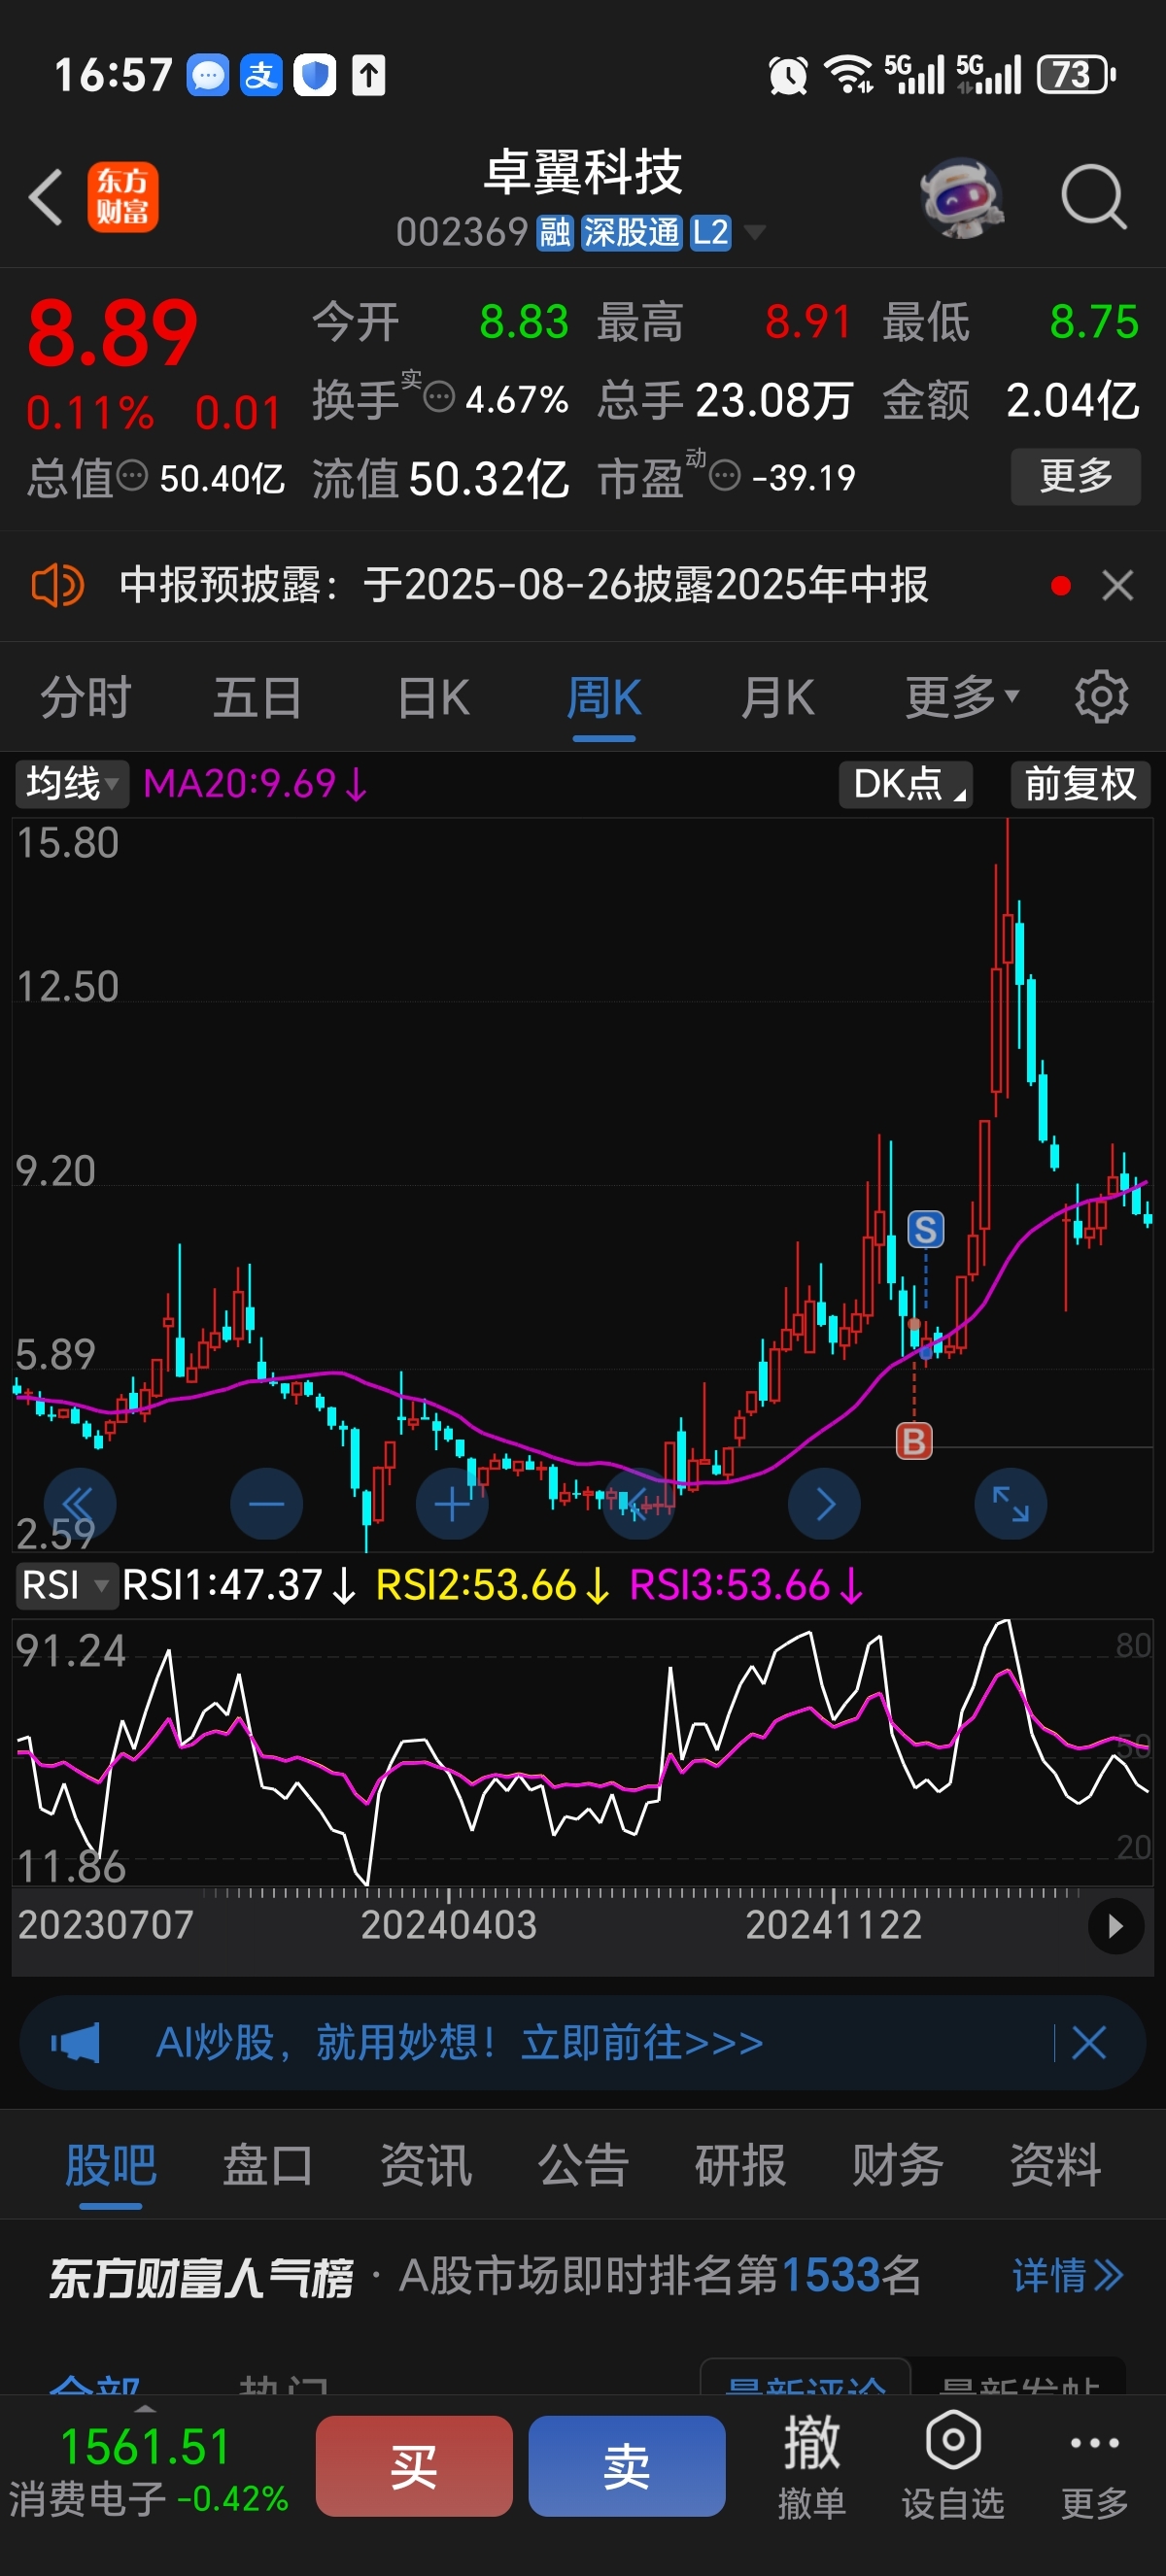
Task: Toggle 前复权 adjustment mode
Action: tap(1080, 784)
